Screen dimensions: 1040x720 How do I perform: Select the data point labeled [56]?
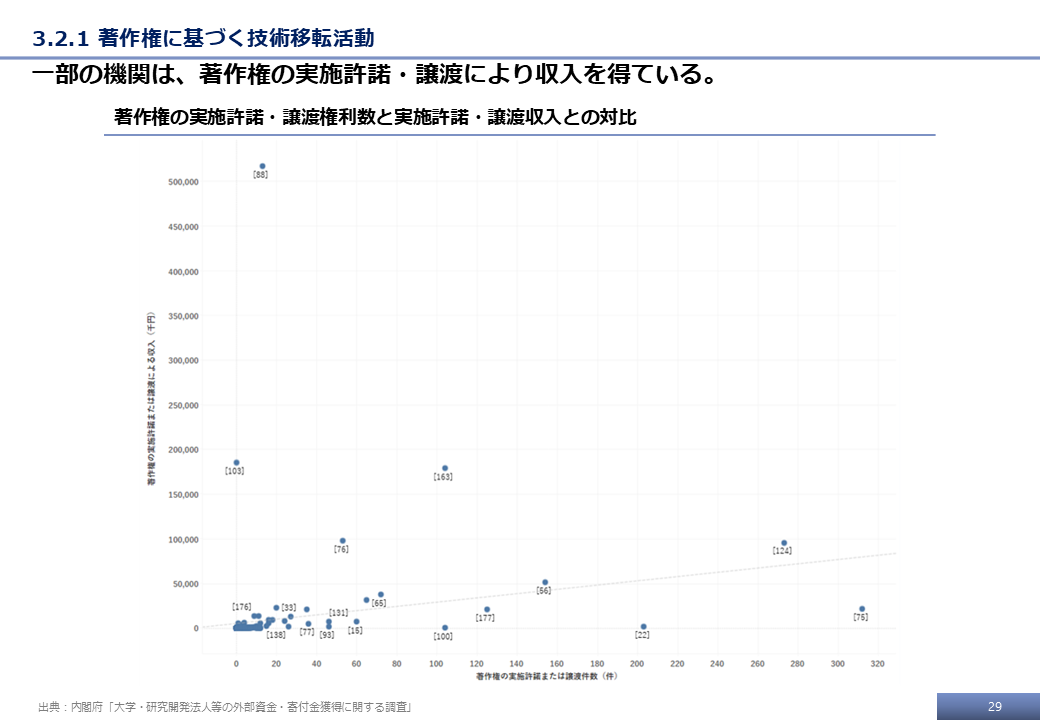pyautogui.click(x=545, y=582)
